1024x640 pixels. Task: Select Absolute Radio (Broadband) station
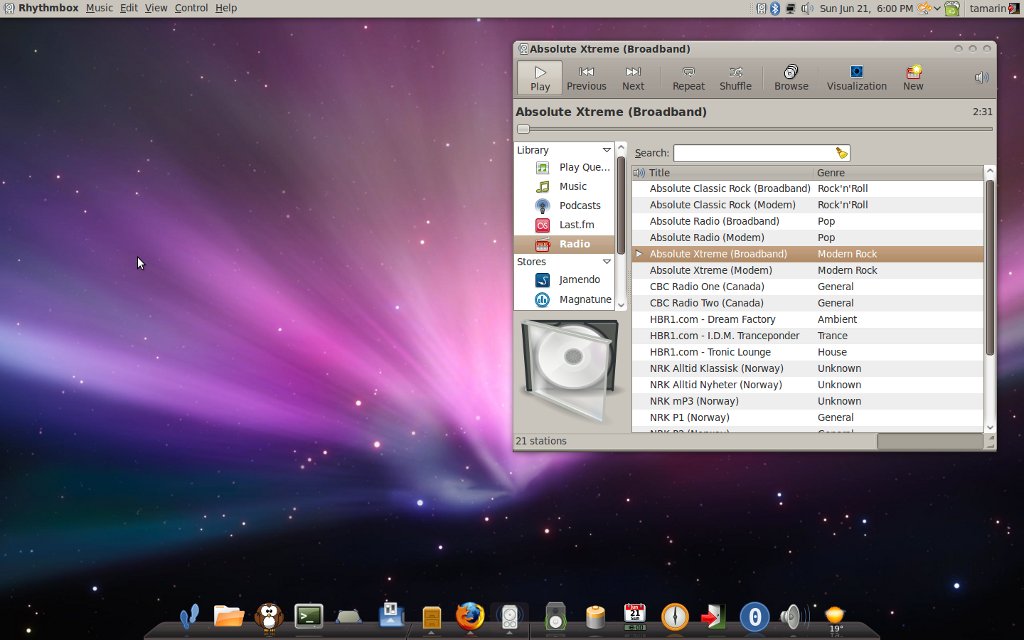(807, 221)
